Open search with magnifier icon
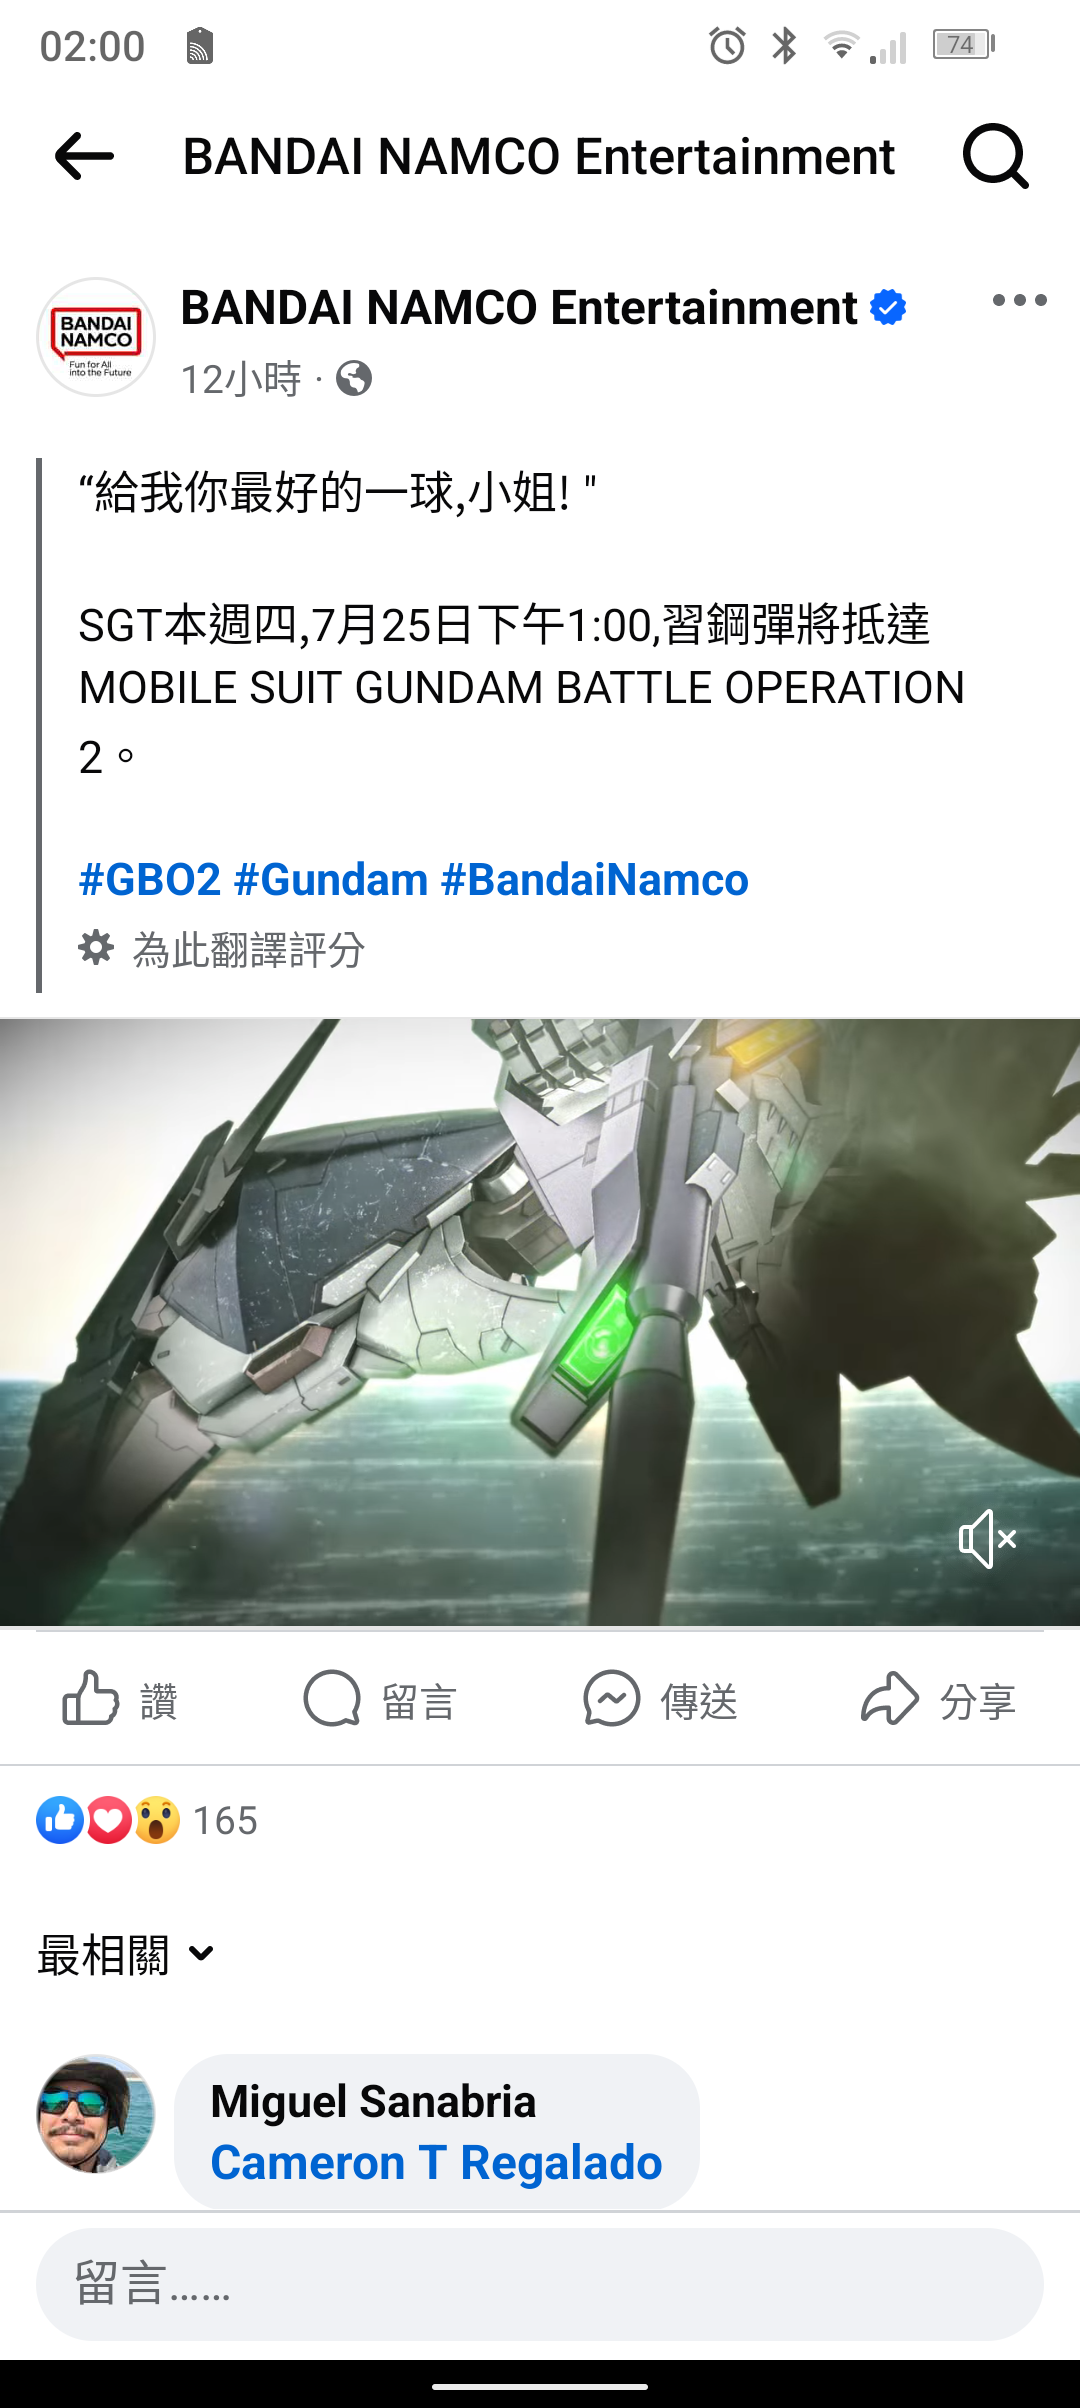 [x=995, y=157]
